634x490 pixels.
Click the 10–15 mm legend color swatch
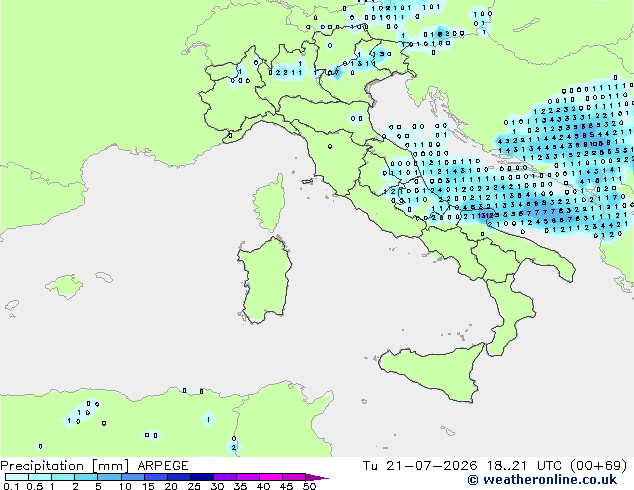click(x=133, y=477)
